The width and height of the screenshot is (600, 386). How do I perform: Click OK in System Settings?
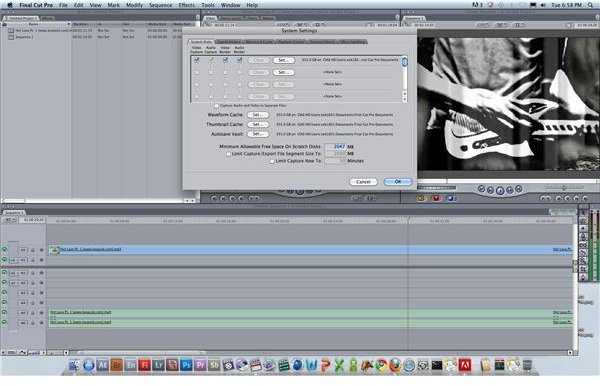click(x=398, y=182)
